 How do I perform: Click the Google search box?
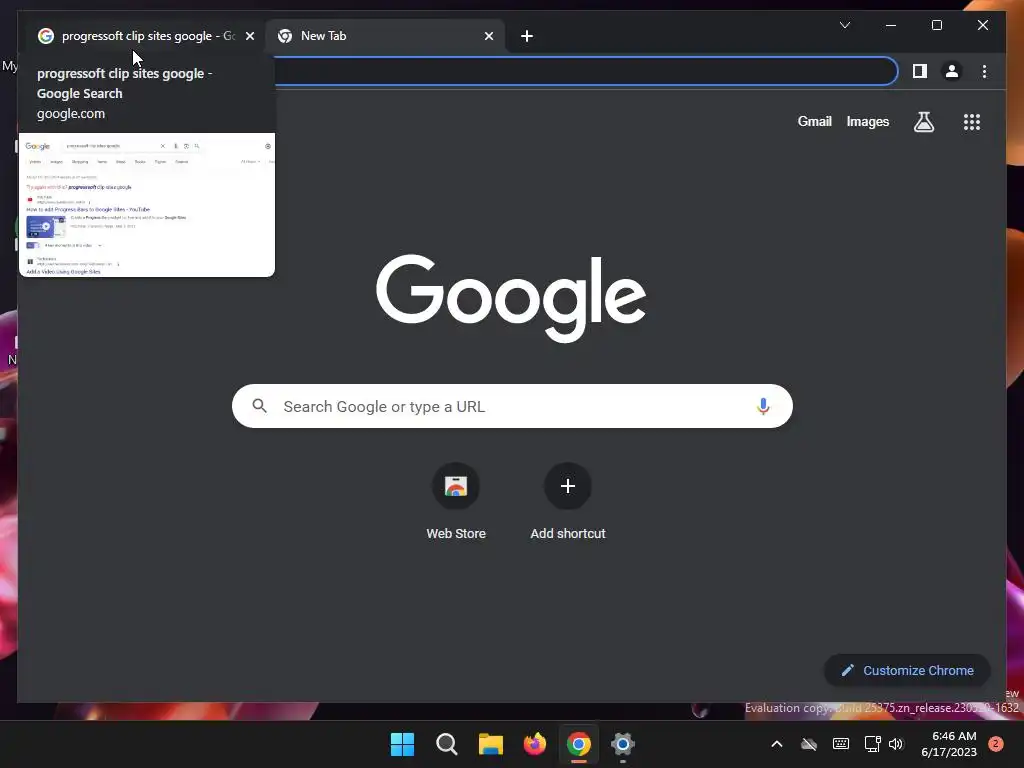(x=512, y=406)
